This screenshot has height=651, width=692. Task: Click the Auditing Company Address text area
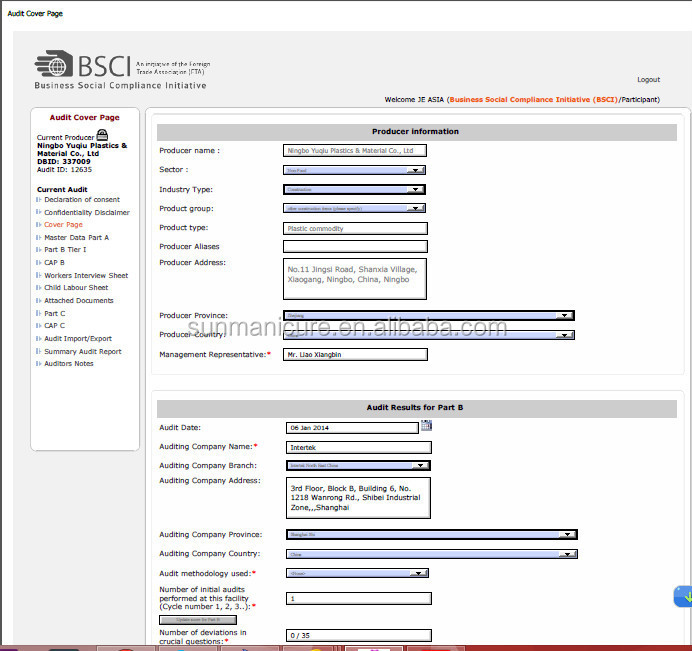coord(358,498)
